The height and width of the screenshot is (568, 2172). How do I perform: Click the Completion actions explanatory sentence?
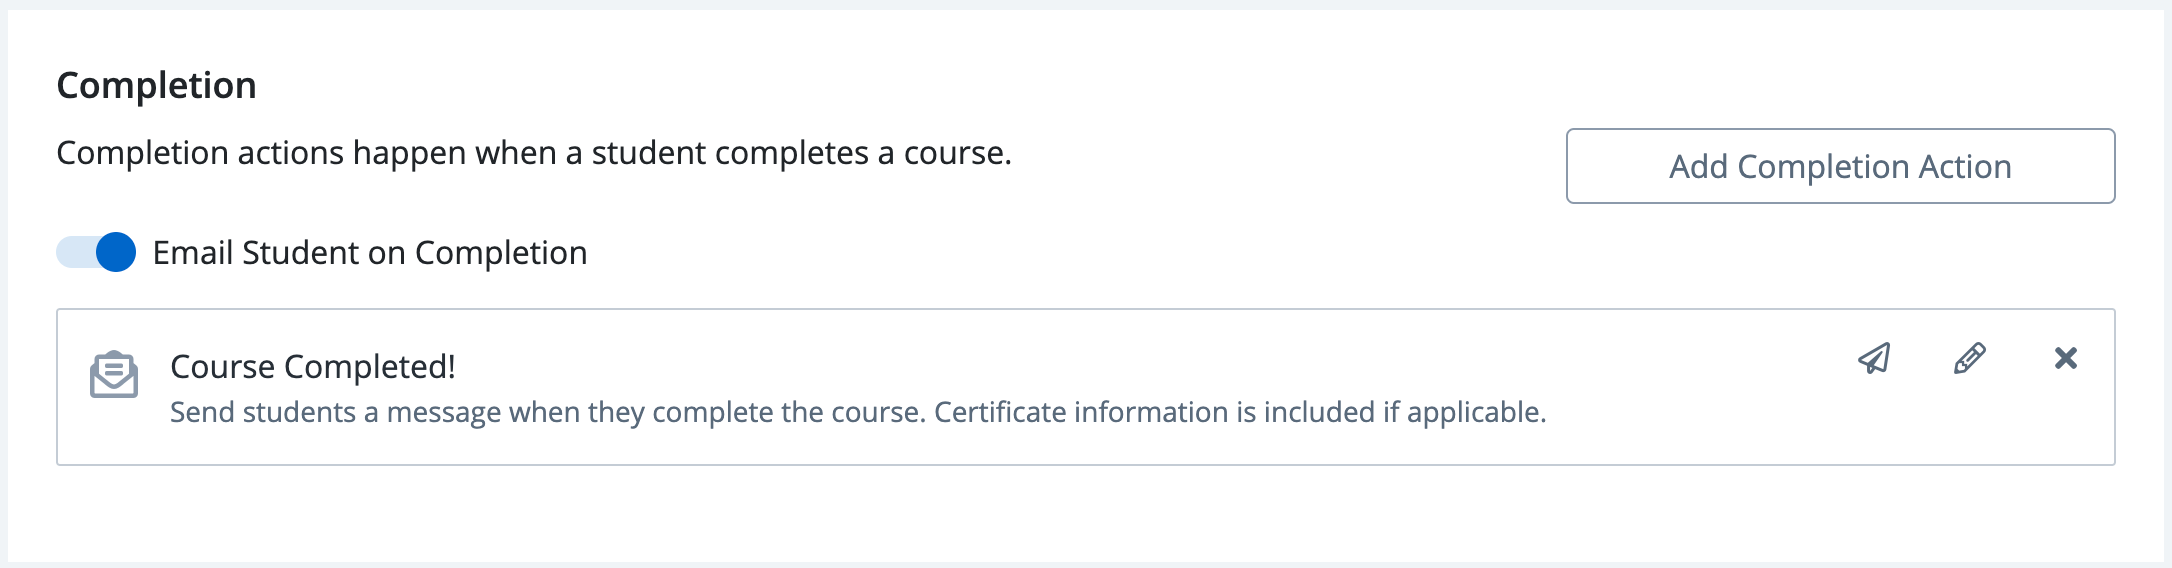[x=533, y=153]
